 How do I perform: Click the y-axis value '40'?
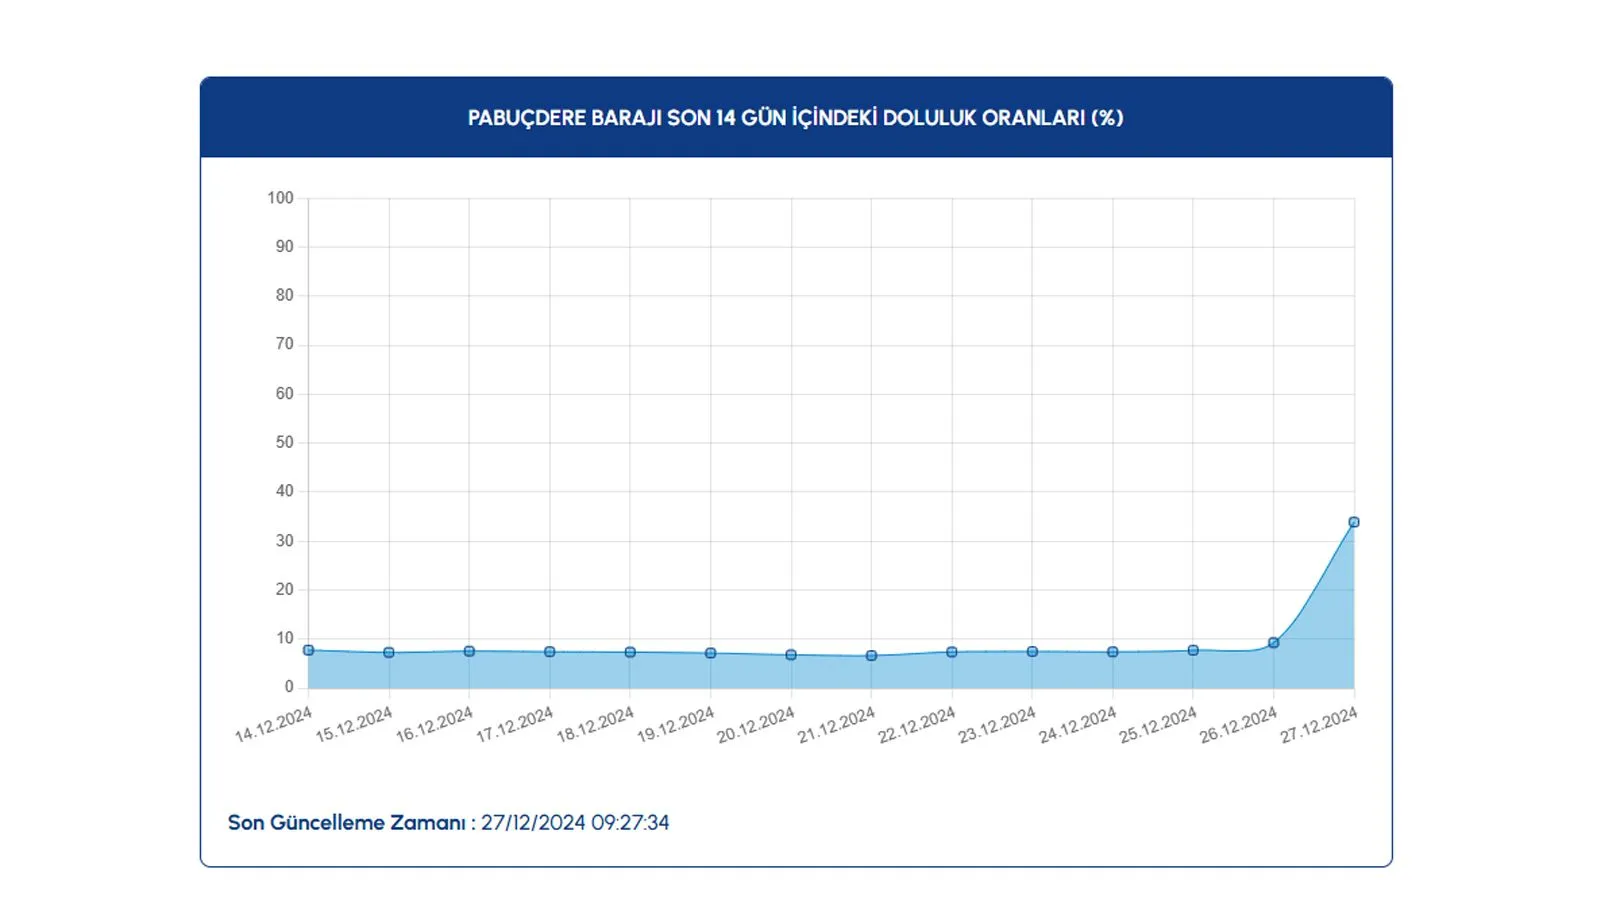pos(285,491)
